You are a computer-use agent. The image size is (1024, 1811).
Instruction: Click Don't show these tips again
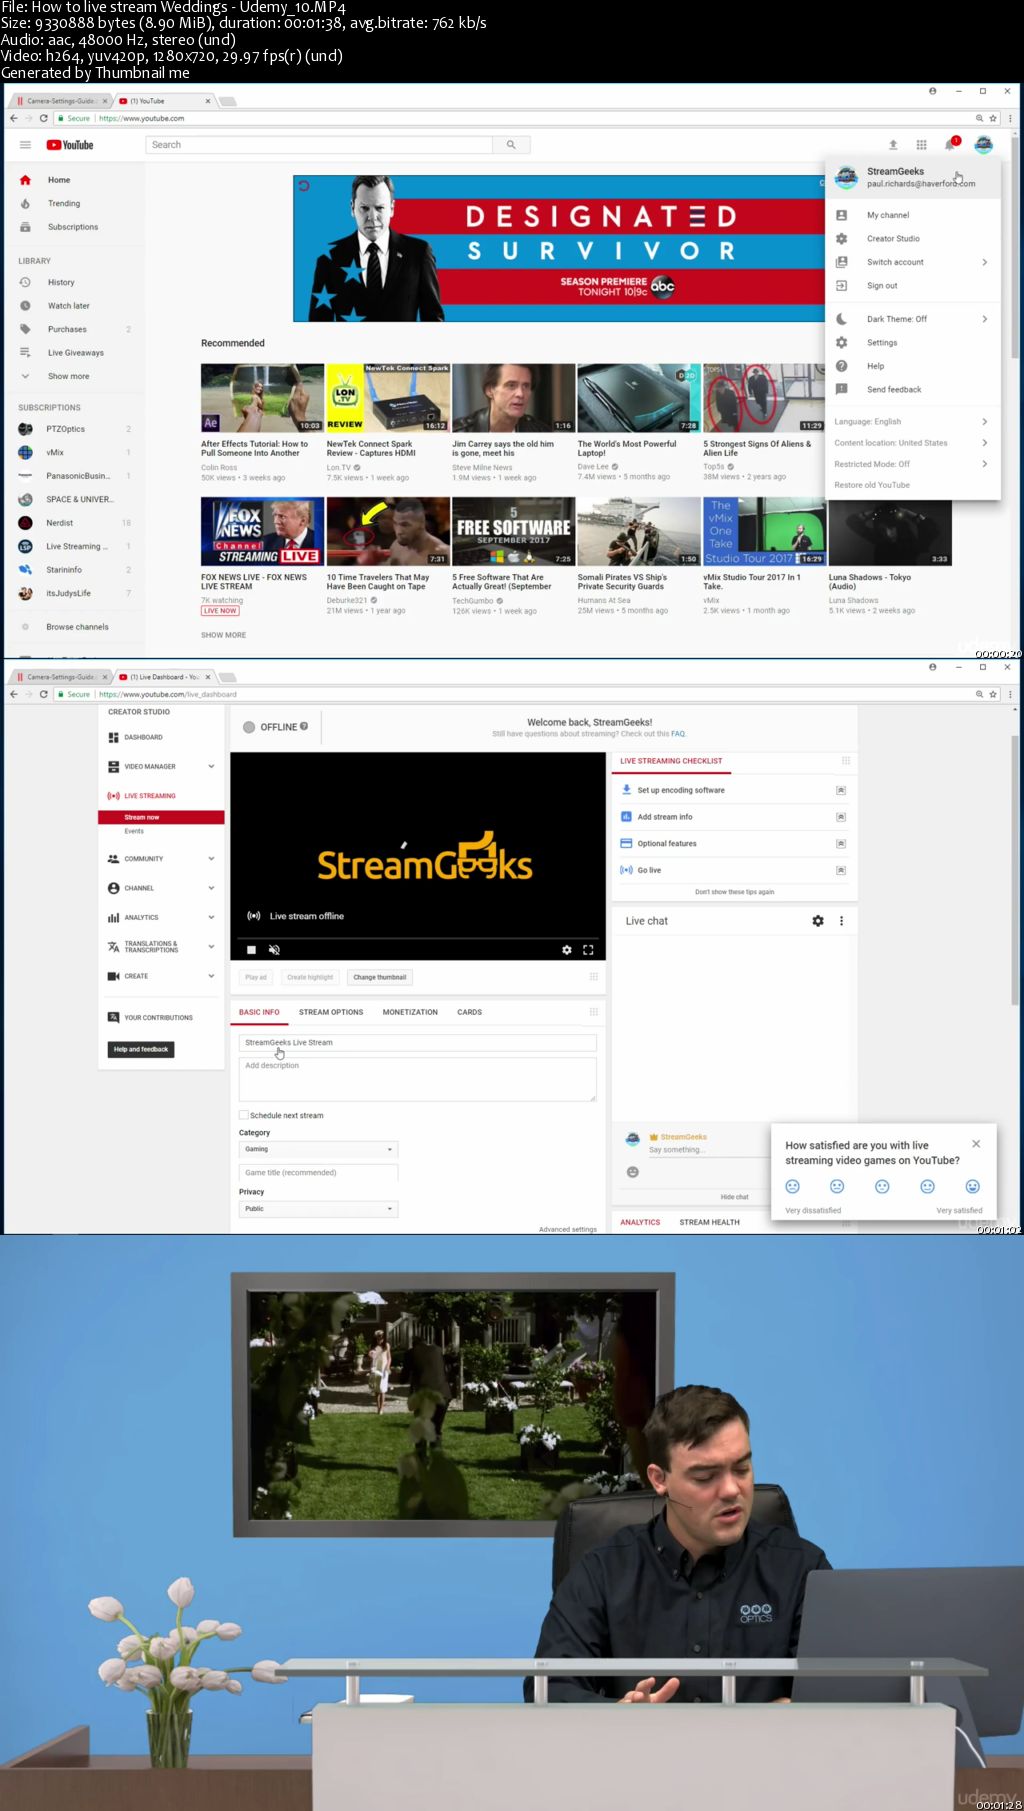[735, 892]
